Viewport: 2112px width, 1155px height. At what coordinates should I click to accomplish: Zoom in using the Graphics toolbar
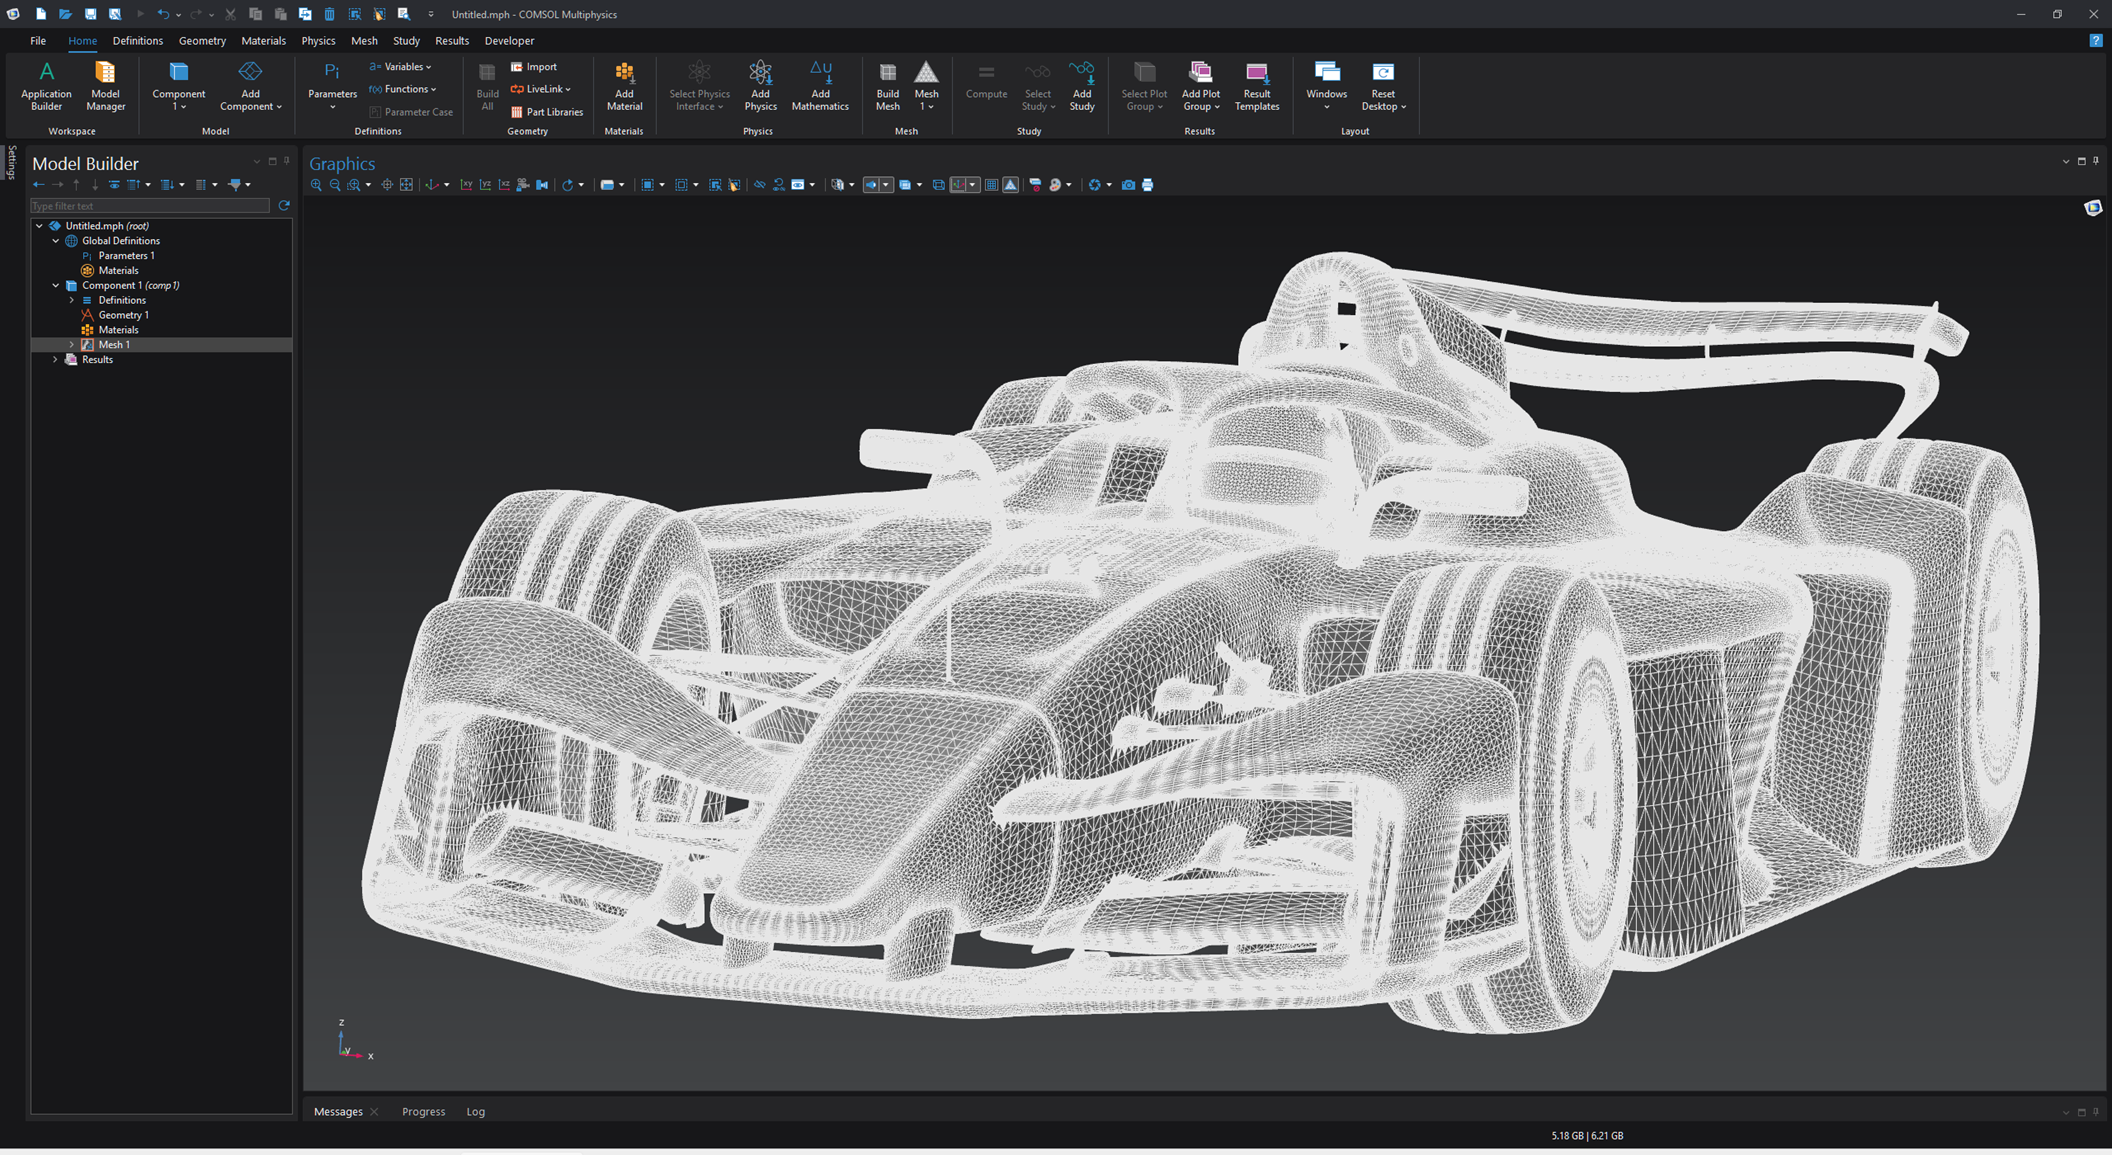(x=316, y=185)
